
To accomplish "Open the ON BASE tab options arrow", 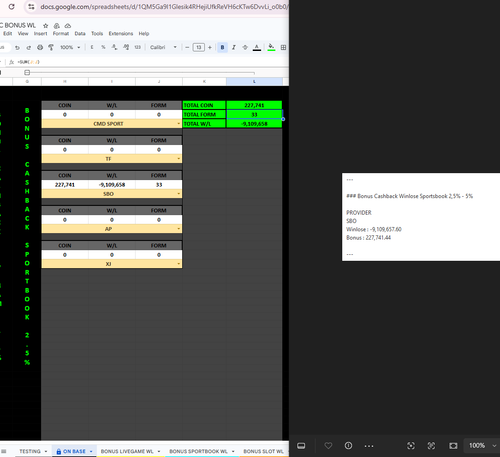I will pyautogui.click(x=91, y=451).
